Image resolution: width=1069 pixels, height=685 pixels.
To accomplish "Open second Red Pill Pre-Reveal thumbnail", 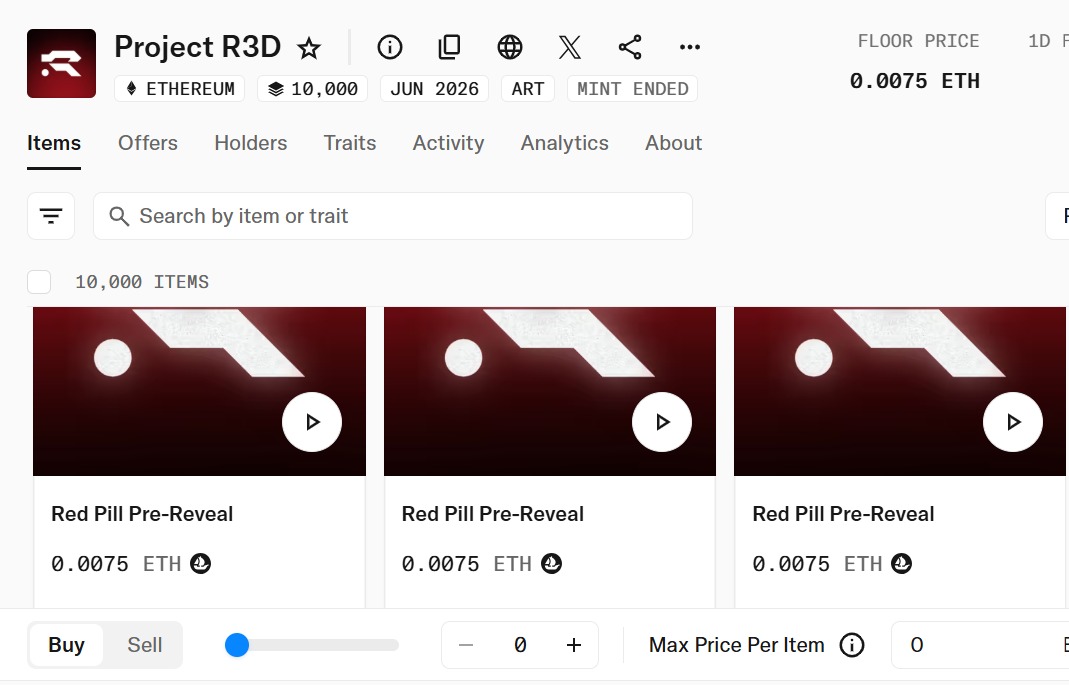I will click(550, 391).
